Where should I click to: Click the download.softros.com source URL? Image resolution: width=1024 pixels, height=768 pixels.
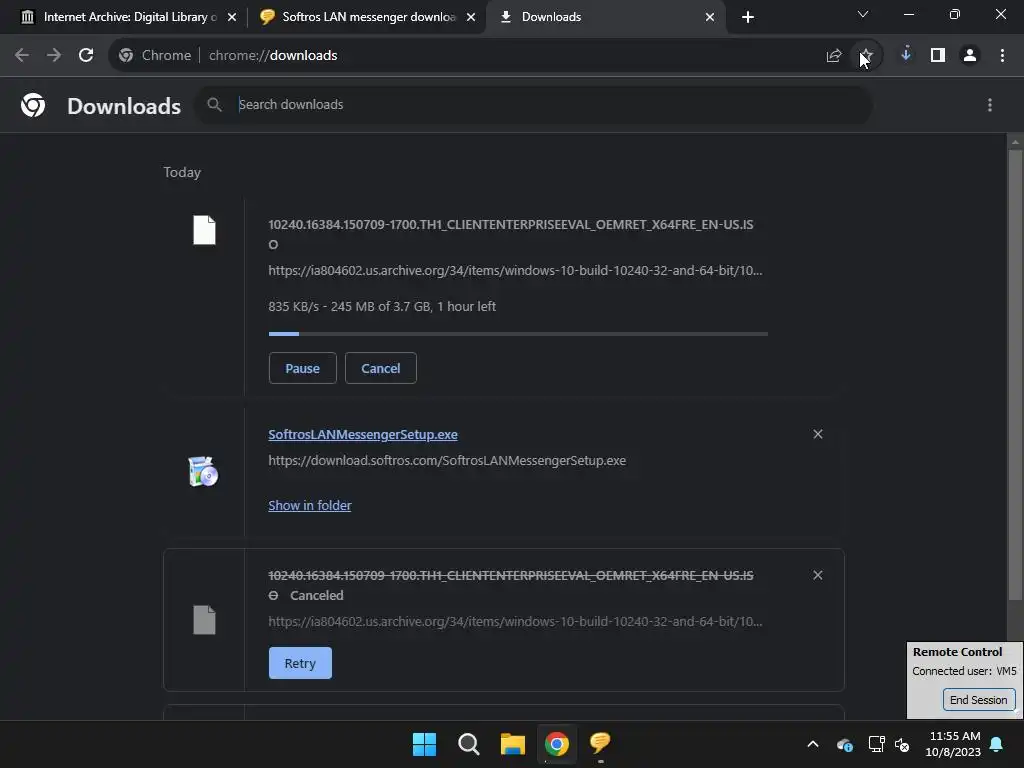point(447,460)
